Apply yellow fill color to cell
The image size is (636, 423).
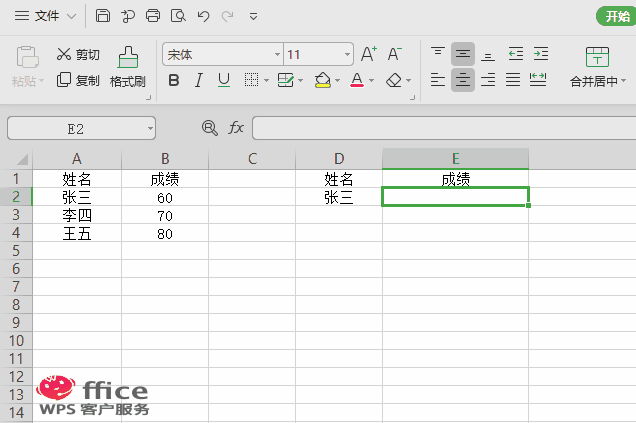click(x=323, y=80)
